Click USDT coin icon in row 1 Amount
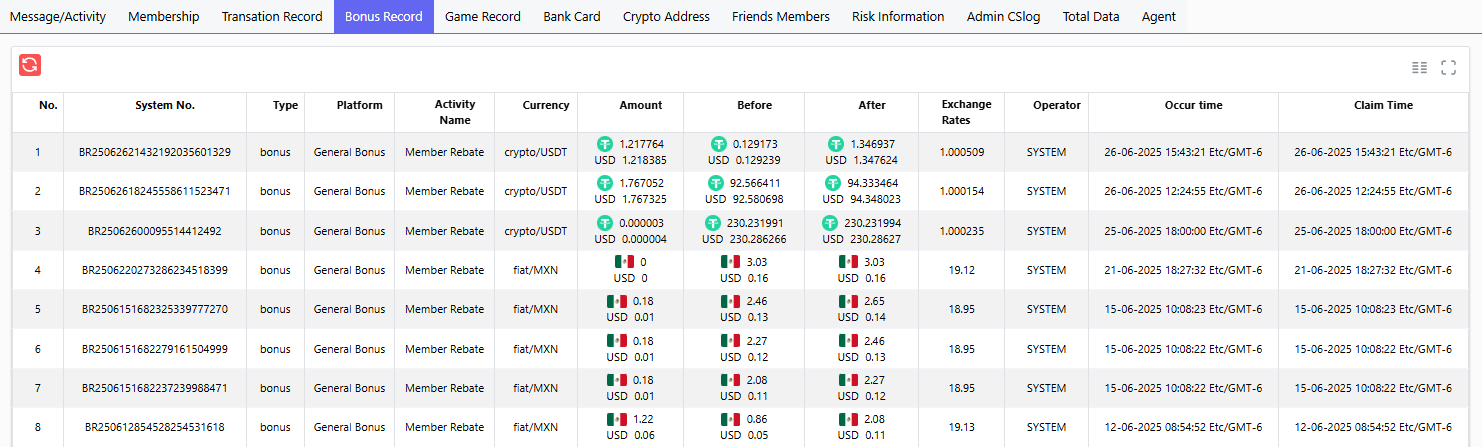This screenshot has width=1482, height=447. tap(604, 144)
